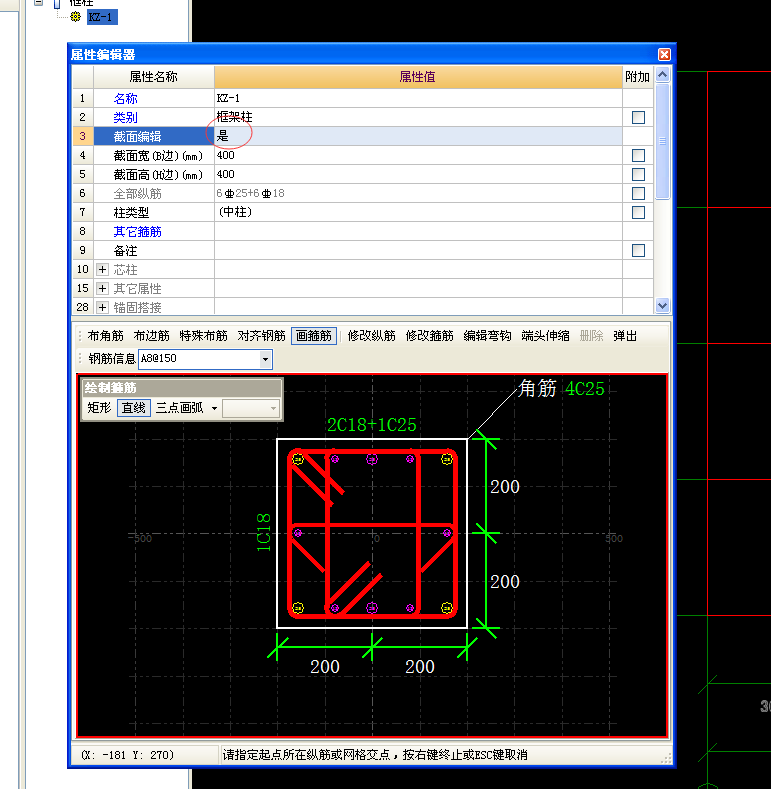Click bottom-left yellow corner rebar in section

point(298,608)
